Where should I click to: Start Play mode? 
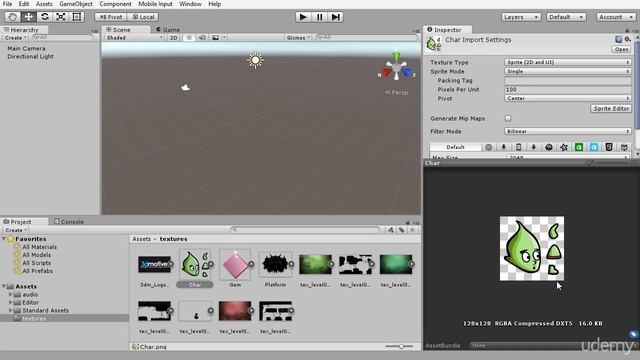coord(303,17)
